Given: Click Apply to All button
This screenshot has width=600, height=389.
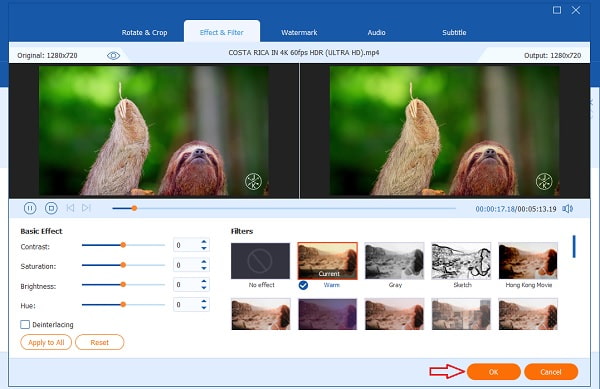Looking at the screenshot, I should click(x=46, y=342).
